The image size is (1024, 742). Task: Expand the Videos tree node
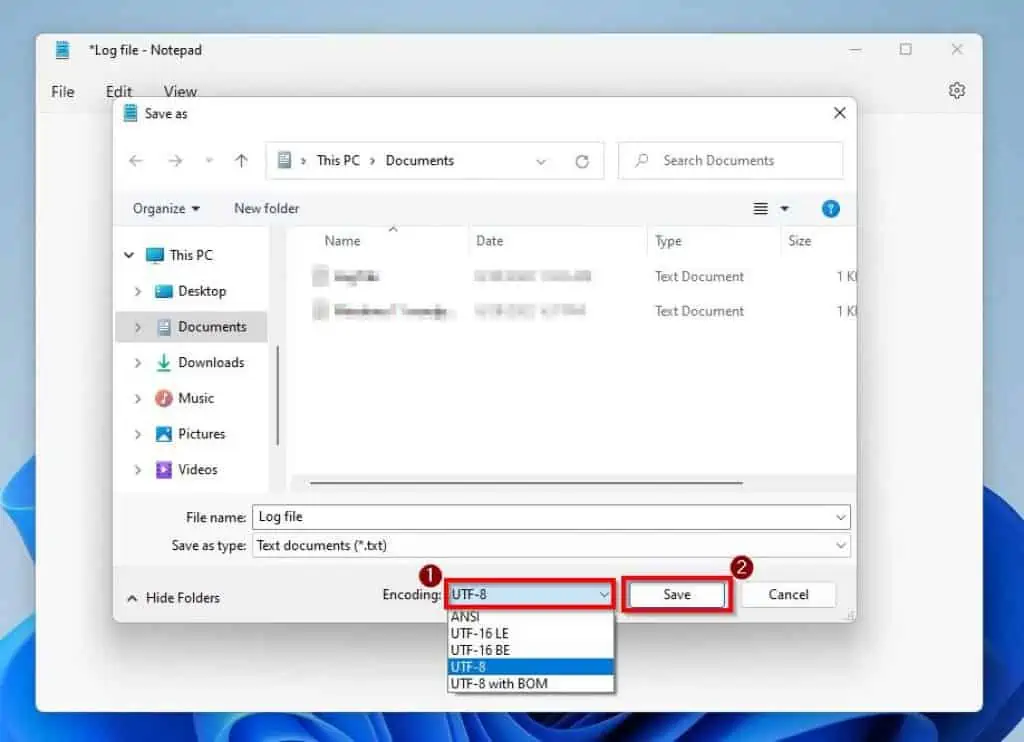coord(137,470)
